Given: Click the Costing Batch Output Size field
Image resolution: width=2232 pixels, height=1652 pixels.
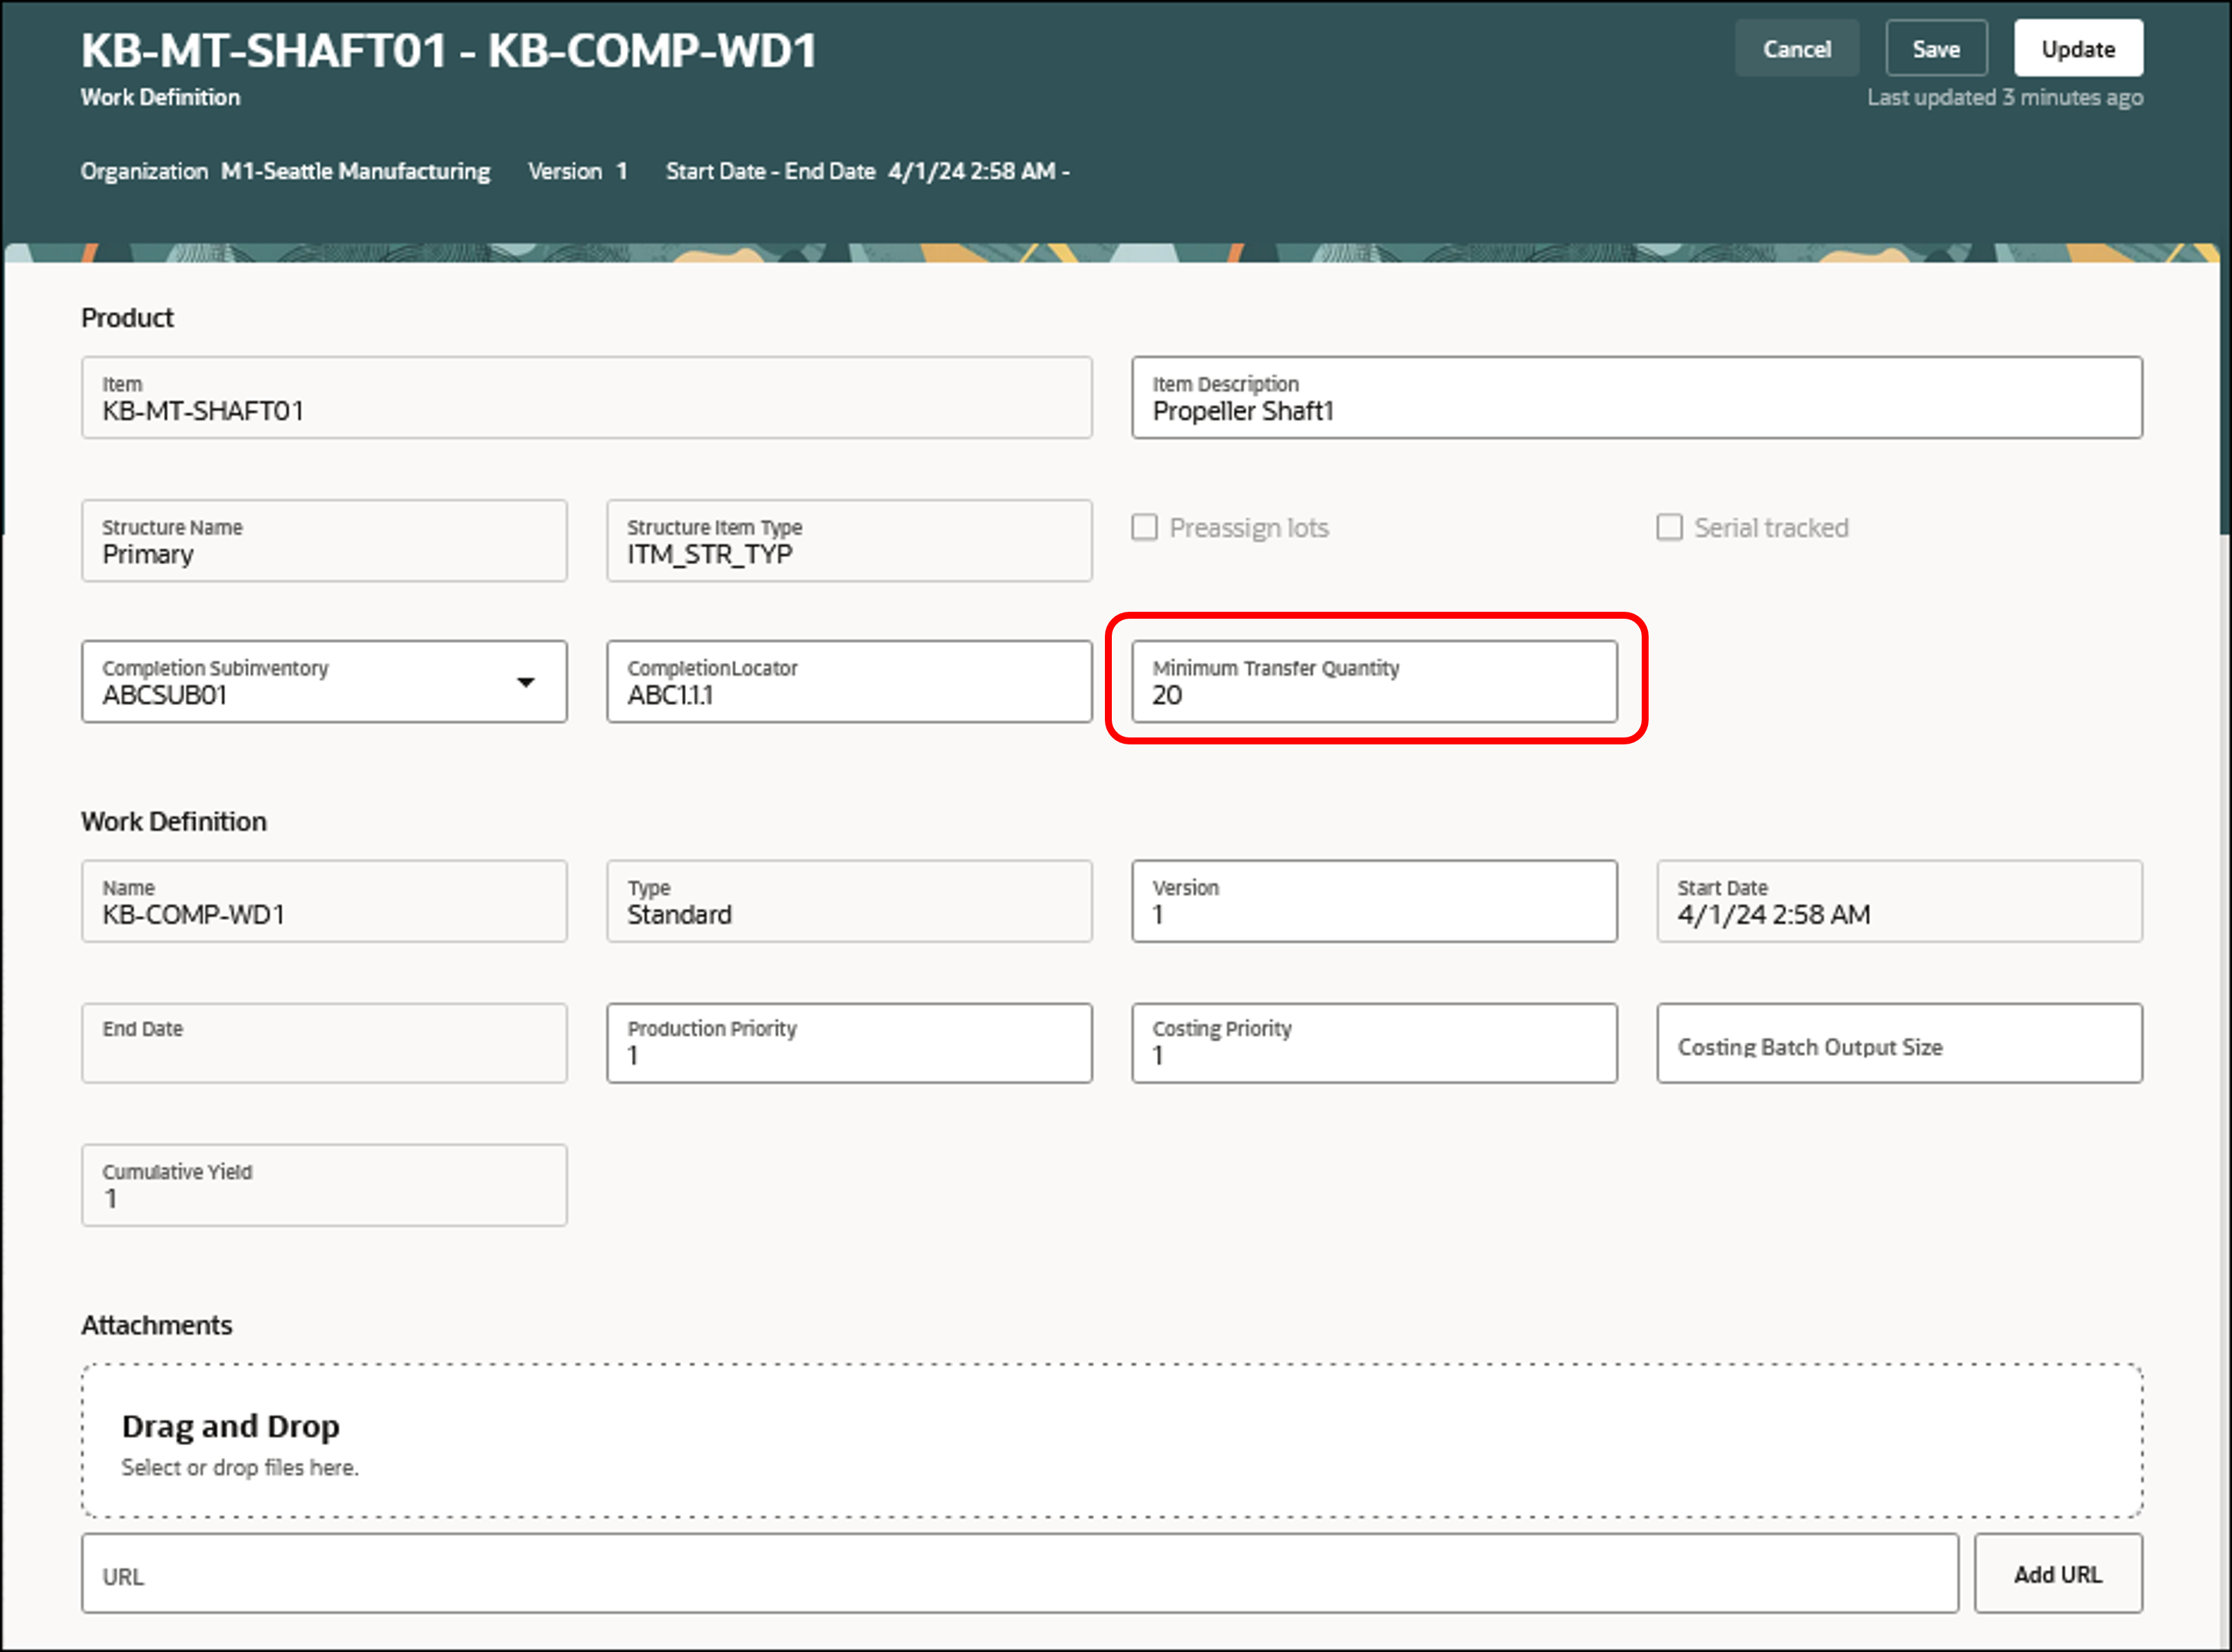Looking at the screenshot, I should (x=1898, y=1043).
